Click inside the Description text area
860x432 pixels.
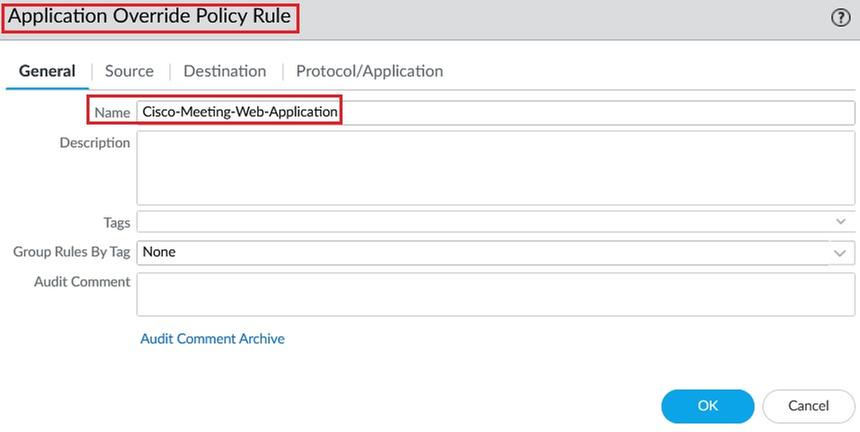click(x=495, y=168)
